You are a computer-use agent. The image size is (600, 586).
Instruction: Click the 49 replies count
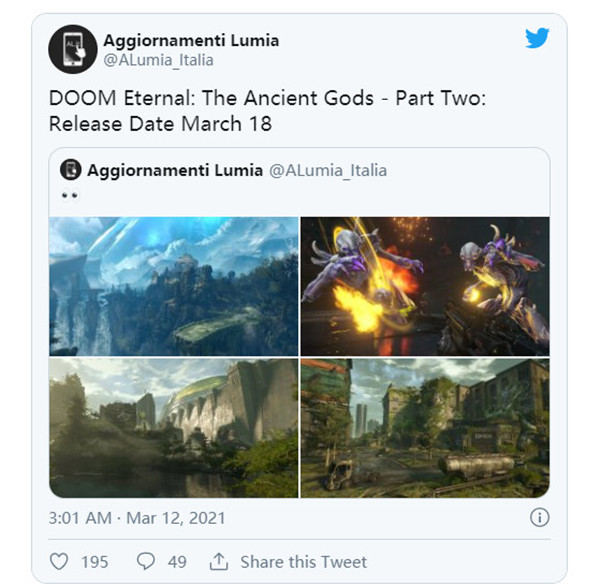177,562
